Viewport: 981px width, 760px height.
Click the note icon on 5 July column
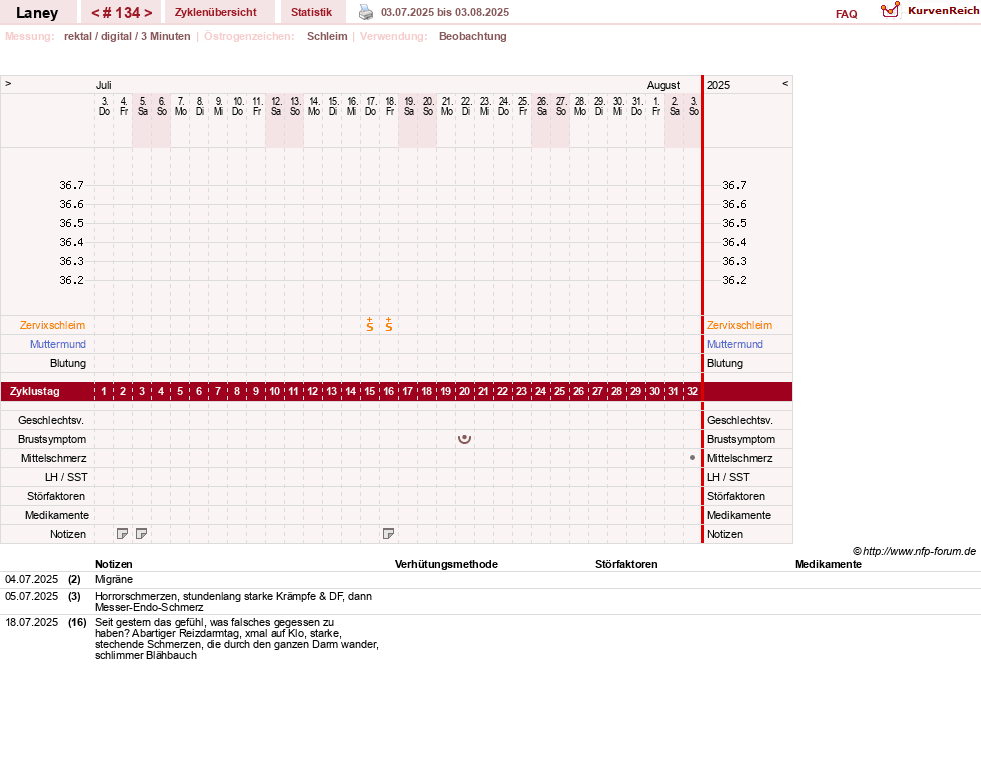141,534
